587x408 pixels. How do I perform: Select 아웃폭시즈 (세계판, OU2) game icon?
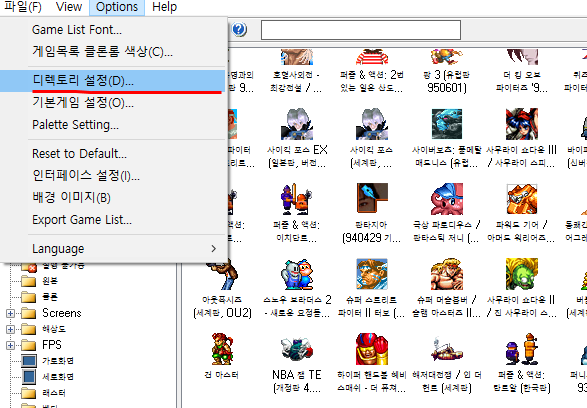[x=222, y=276]
